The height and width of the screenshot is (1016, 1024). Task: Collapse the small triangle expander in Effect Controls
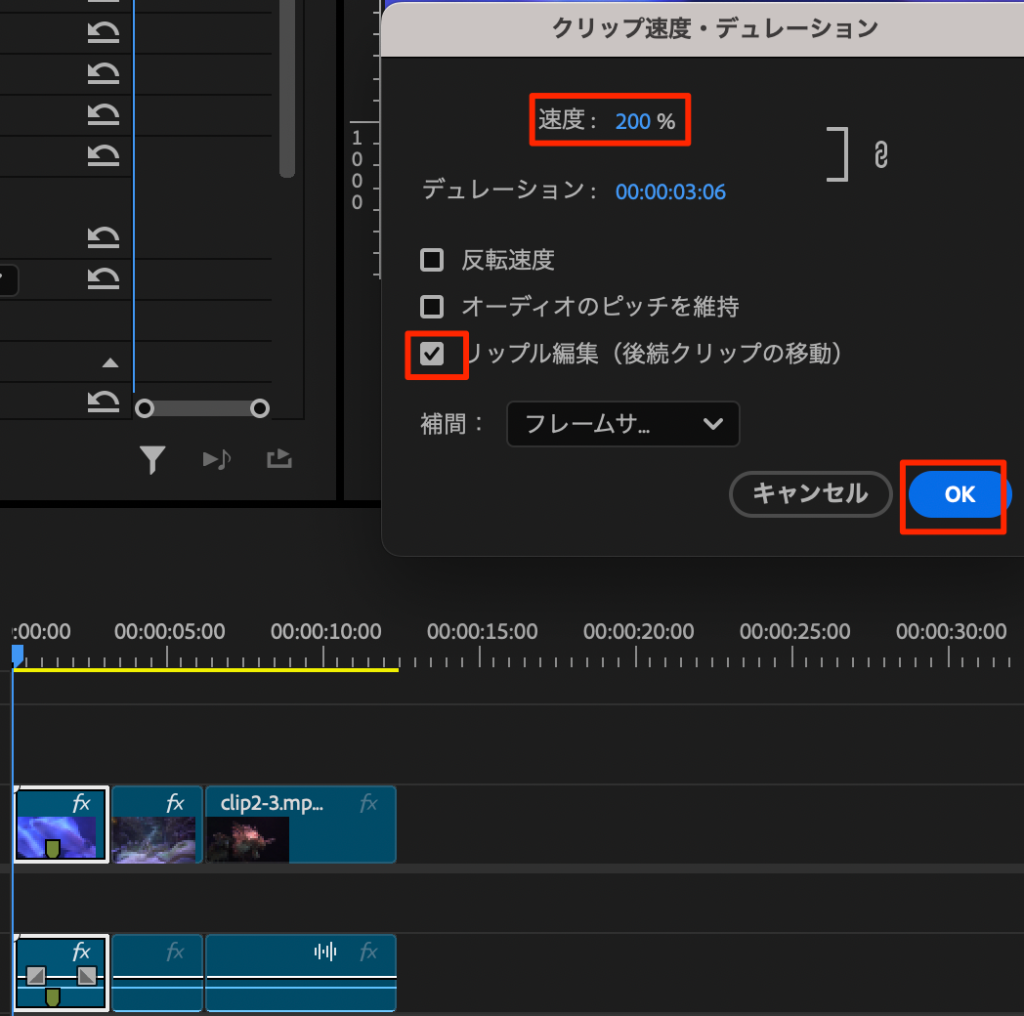coord(111,363)
